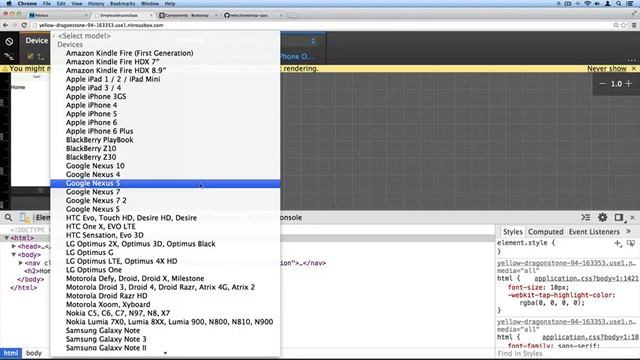The height and width of the screenshot is (360, 640).
Task: Click the dock side icon in DevTools
Action: [619, 218]
